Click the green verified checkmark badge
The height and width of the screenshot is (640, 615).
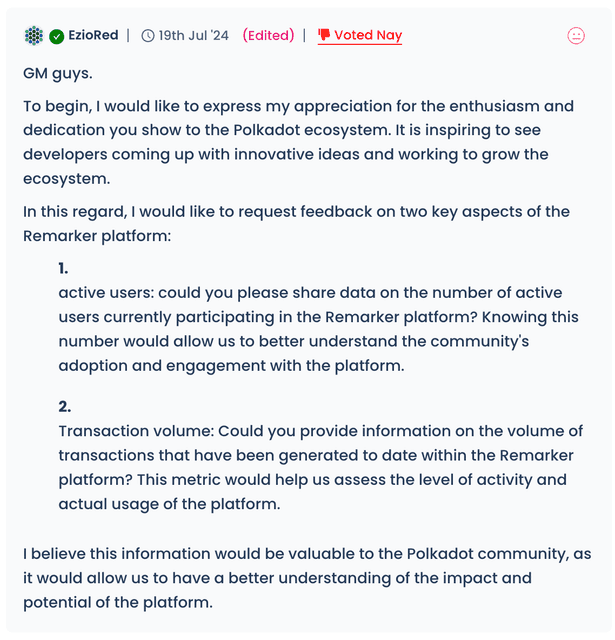57,36
